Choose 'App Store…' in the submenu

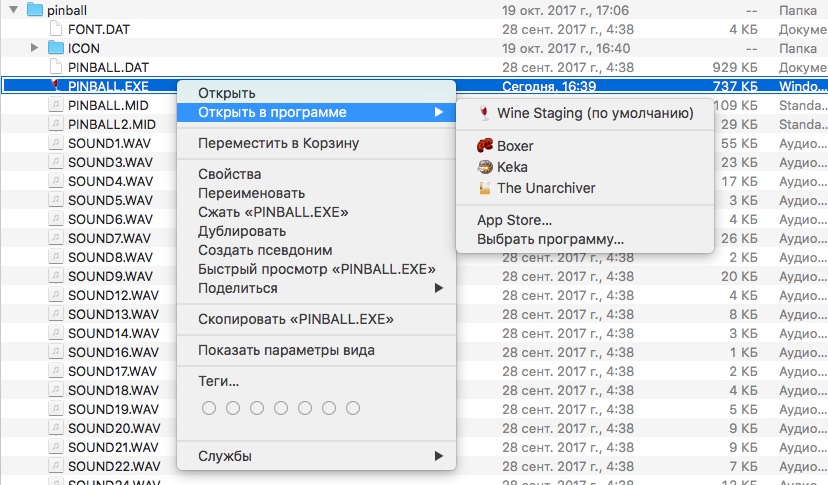[x=585, y=220]
